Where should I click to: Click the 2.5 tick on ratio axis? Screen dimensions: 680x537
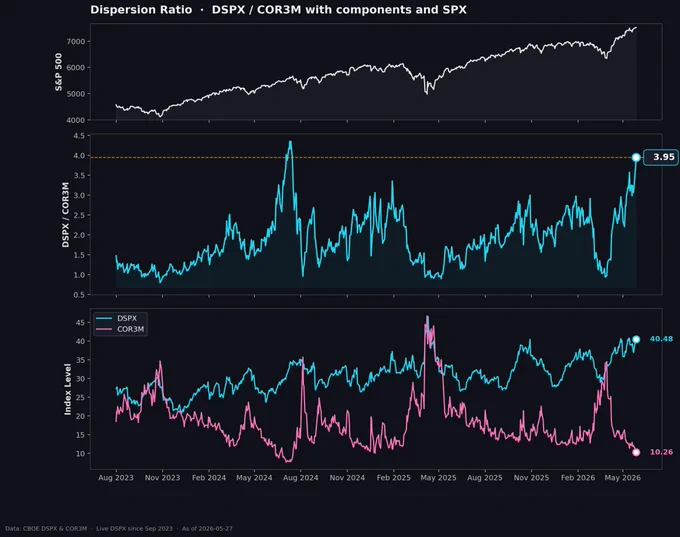click(x=79, y=215)
